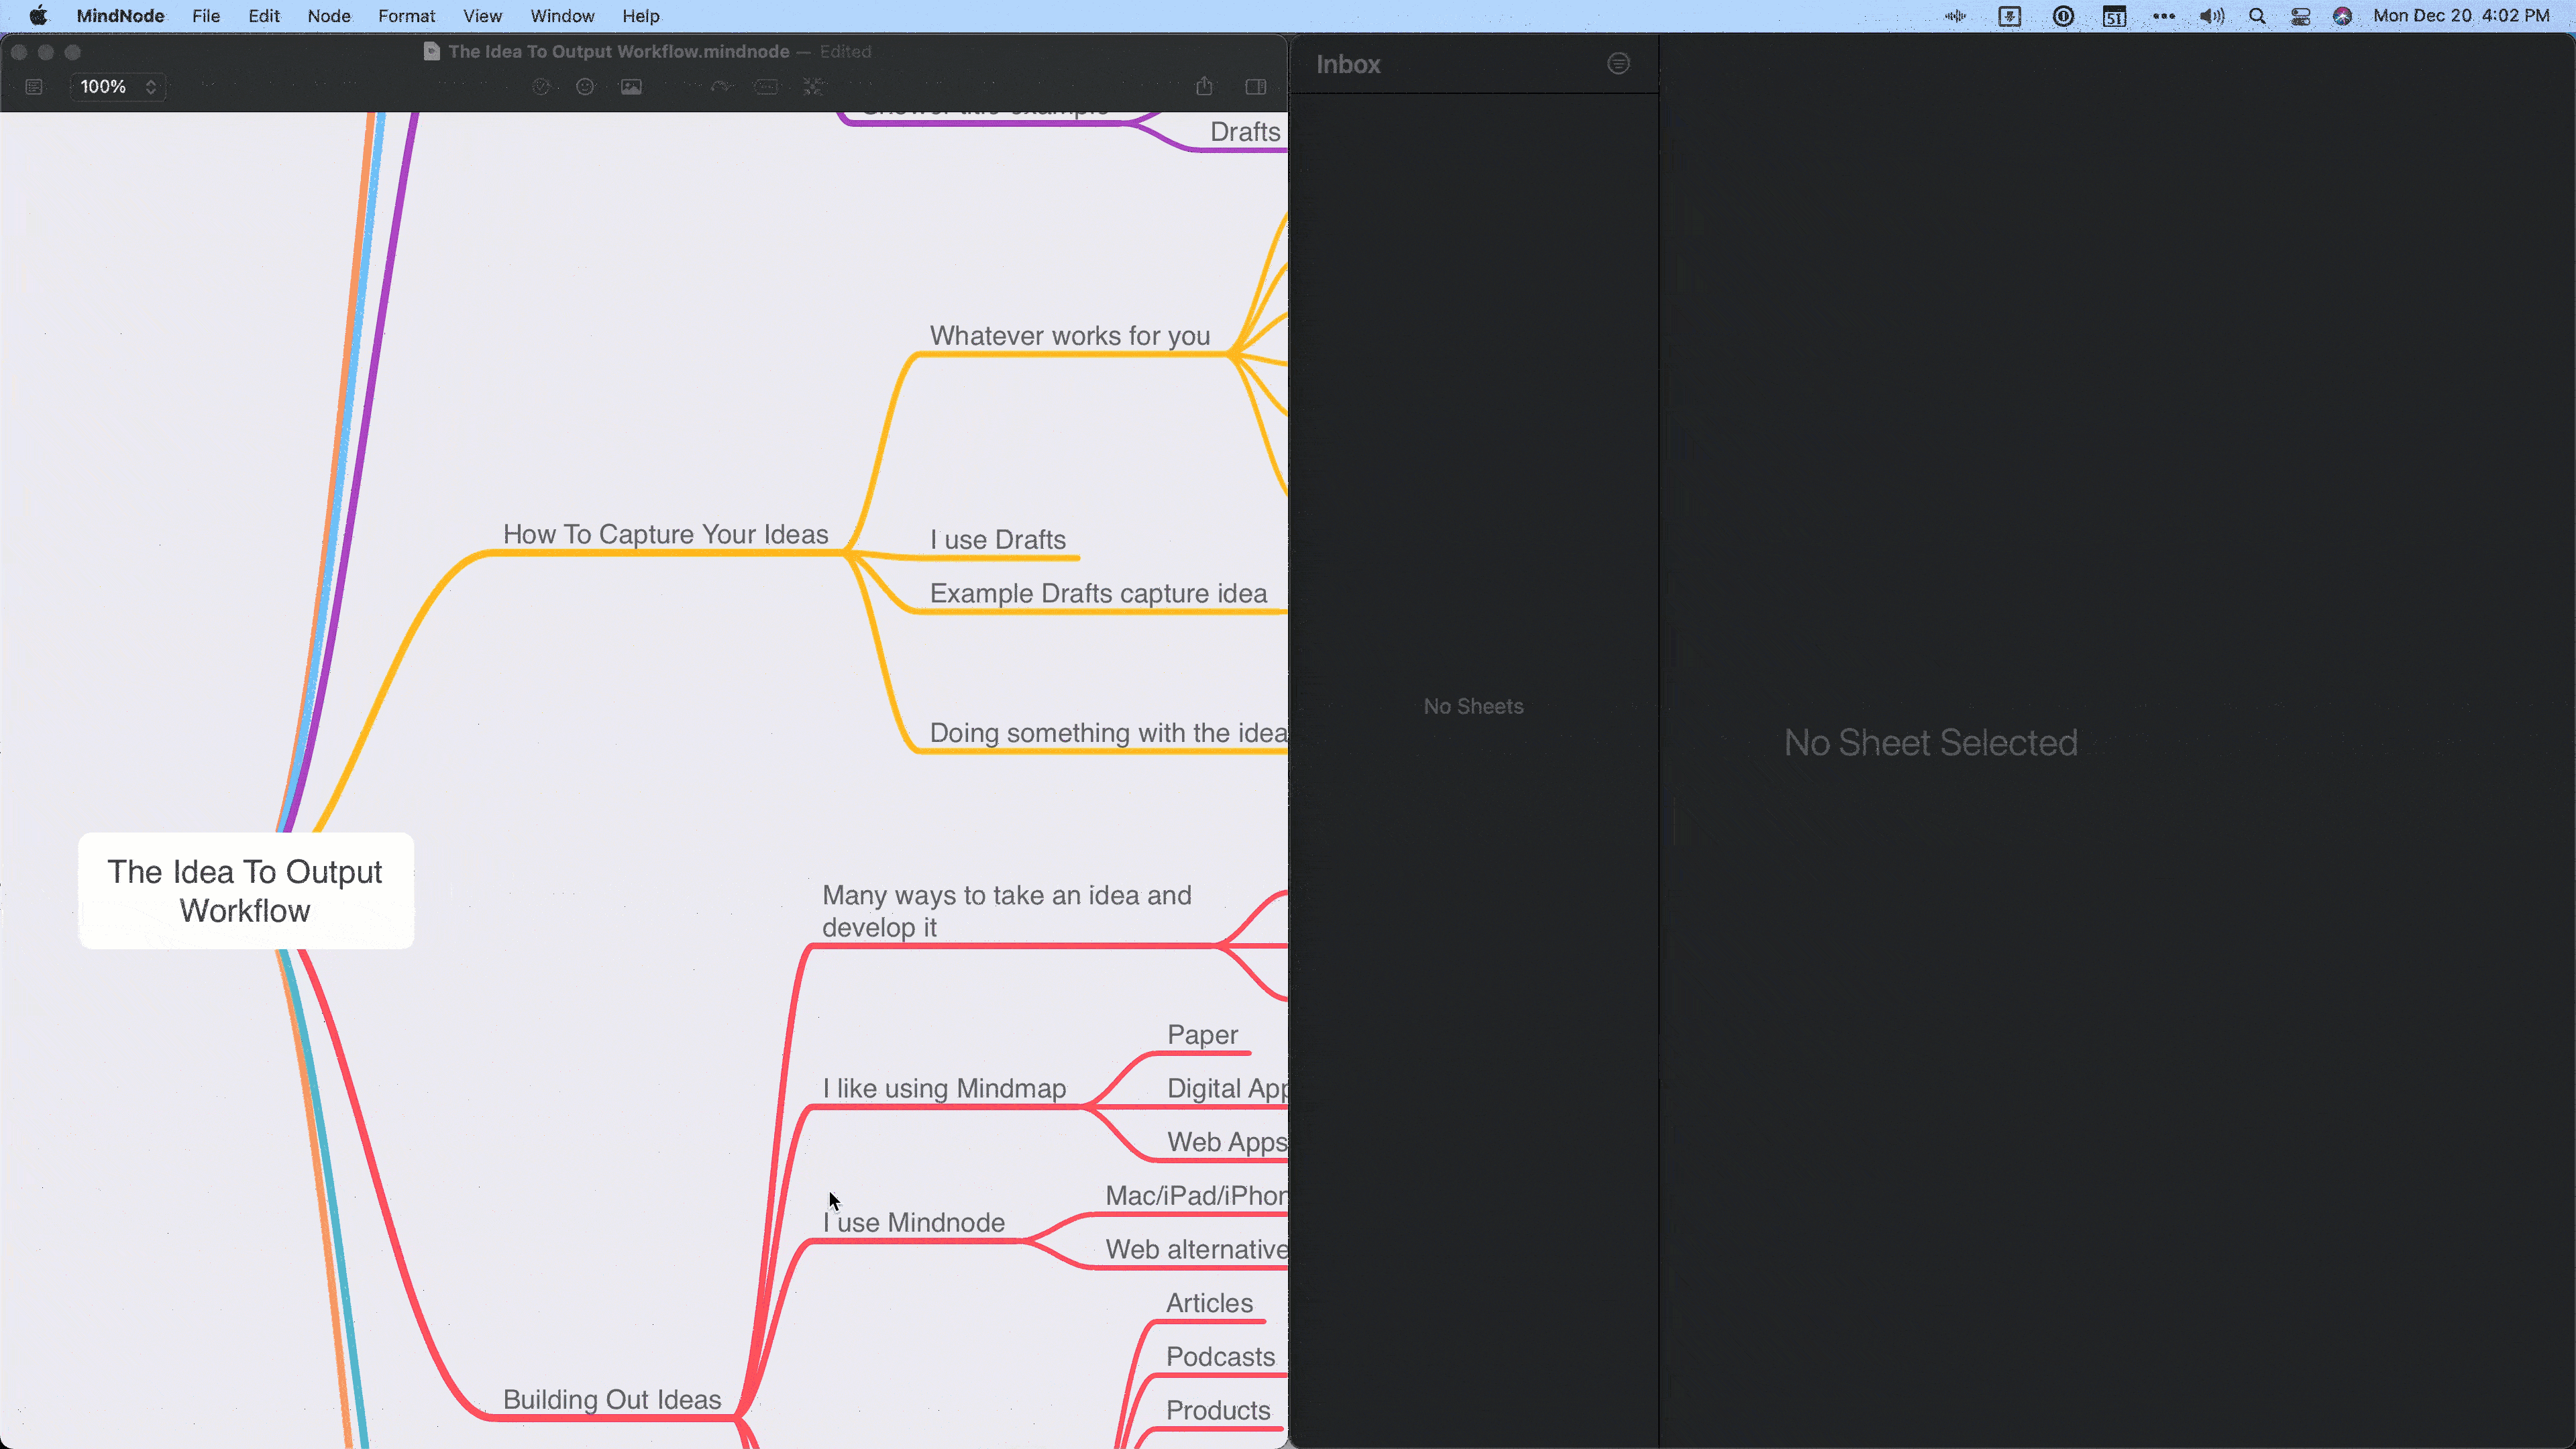
Task: Click the share icon in MindNode toolbar
Action: tap(1204, 87)
